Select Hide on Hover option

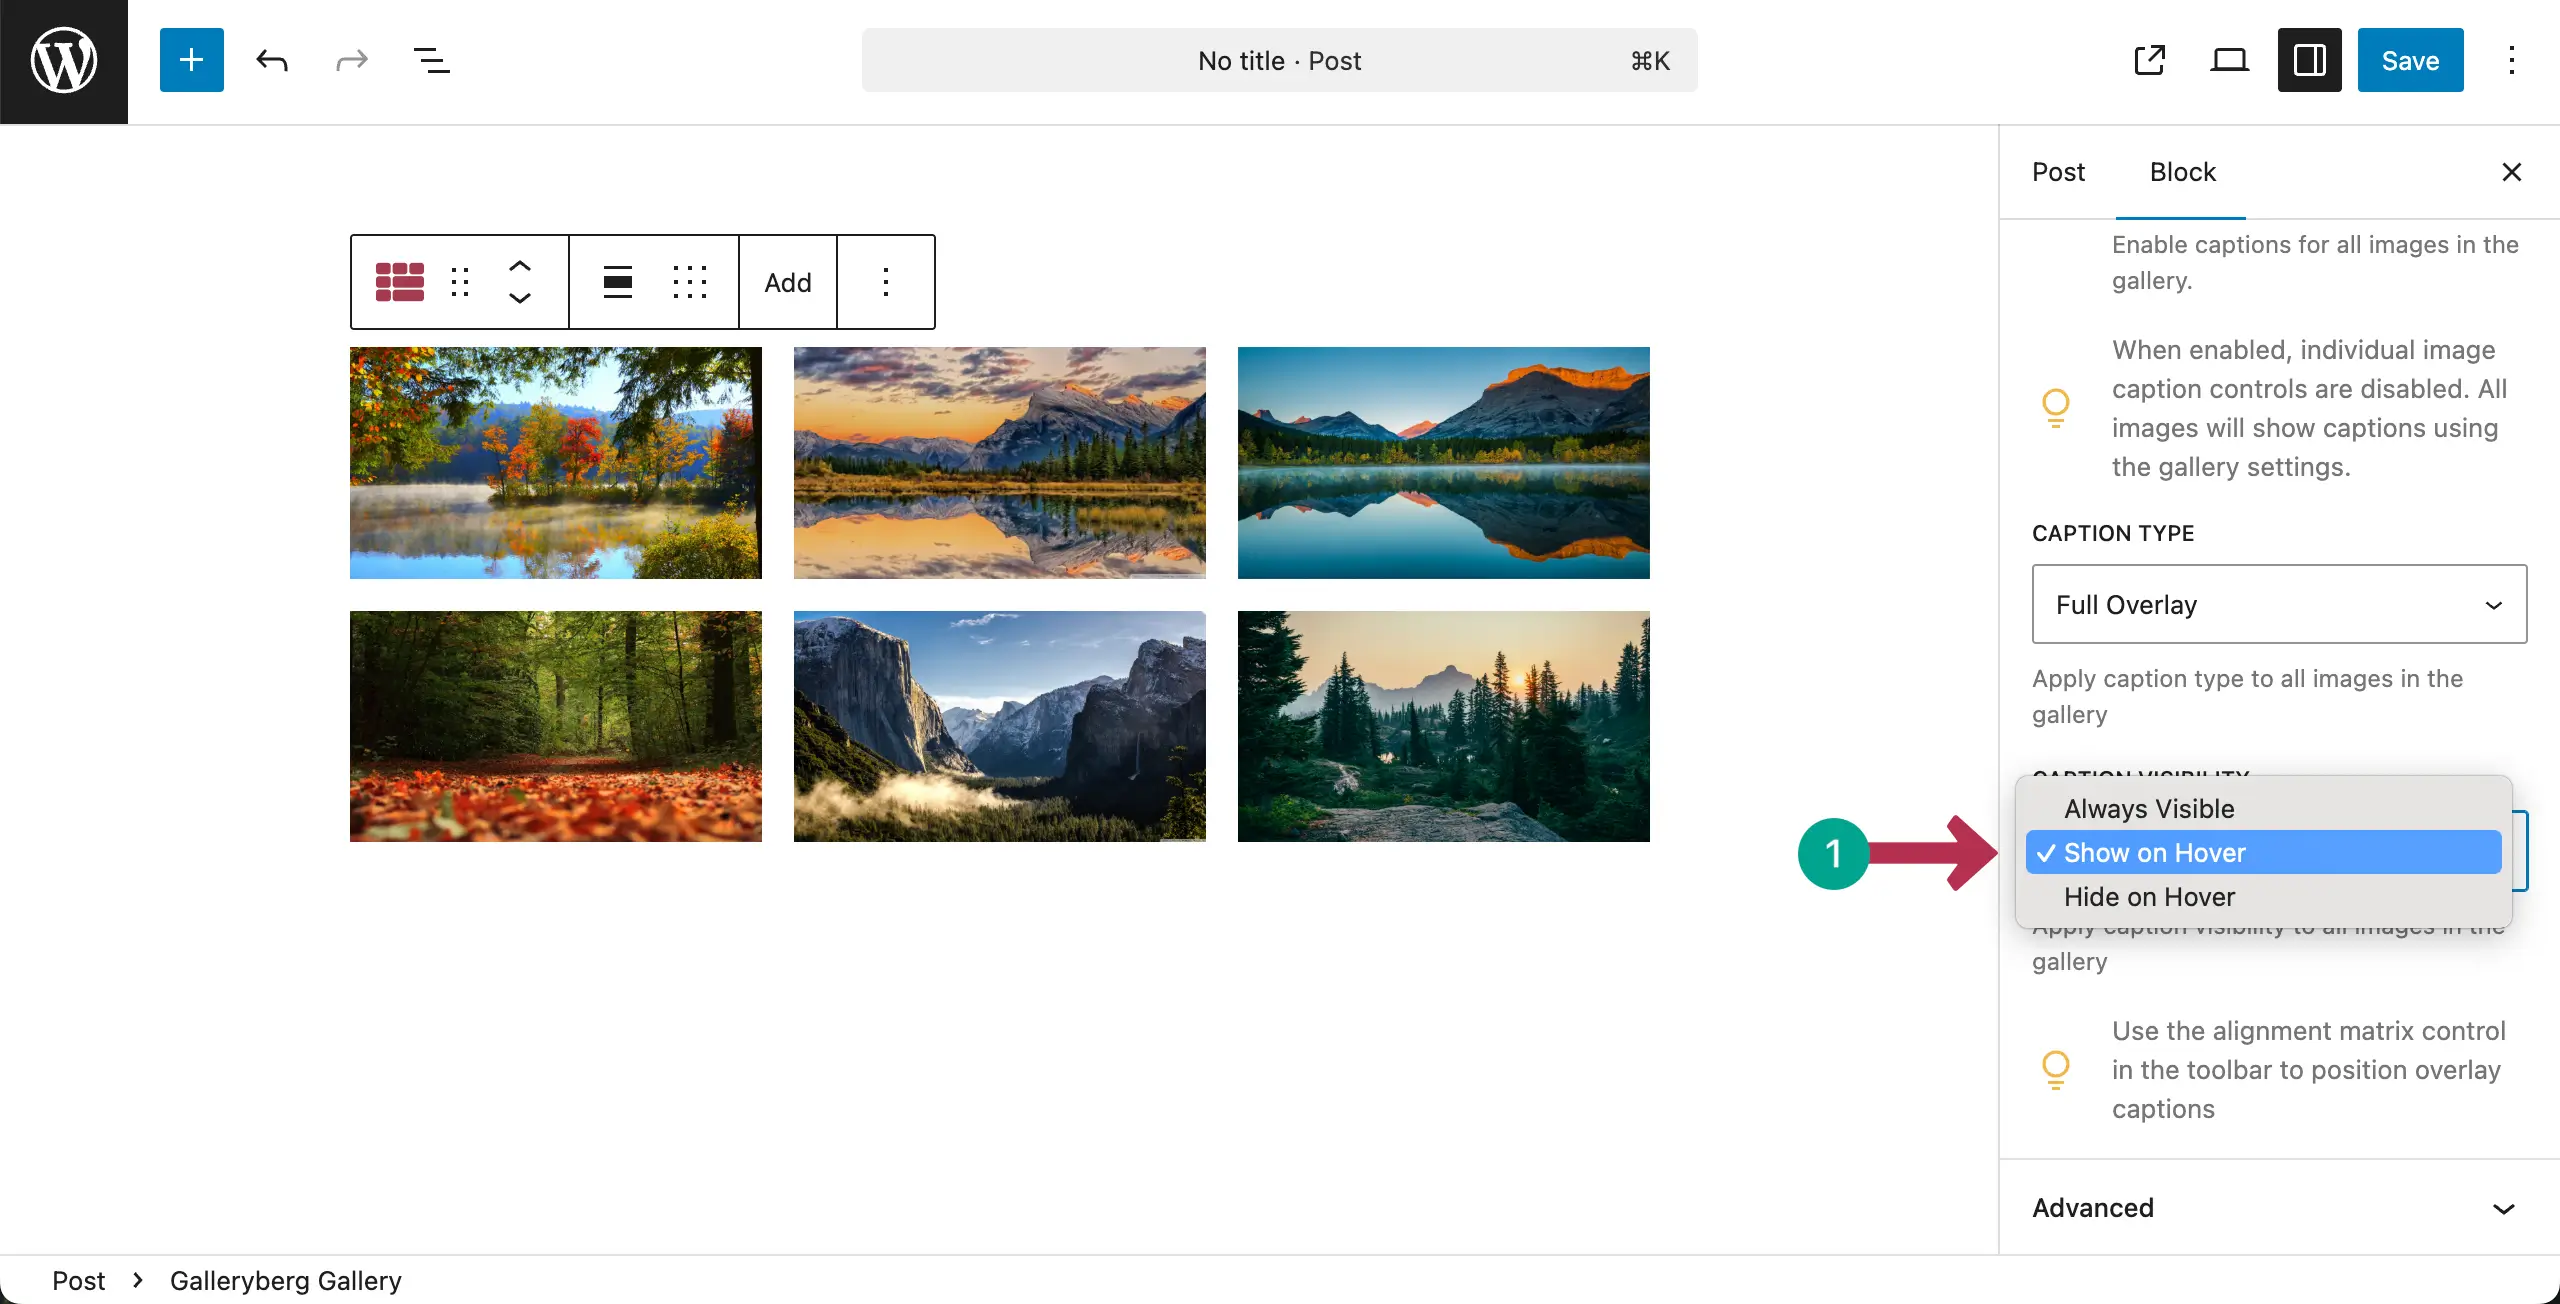[2148, 896]
